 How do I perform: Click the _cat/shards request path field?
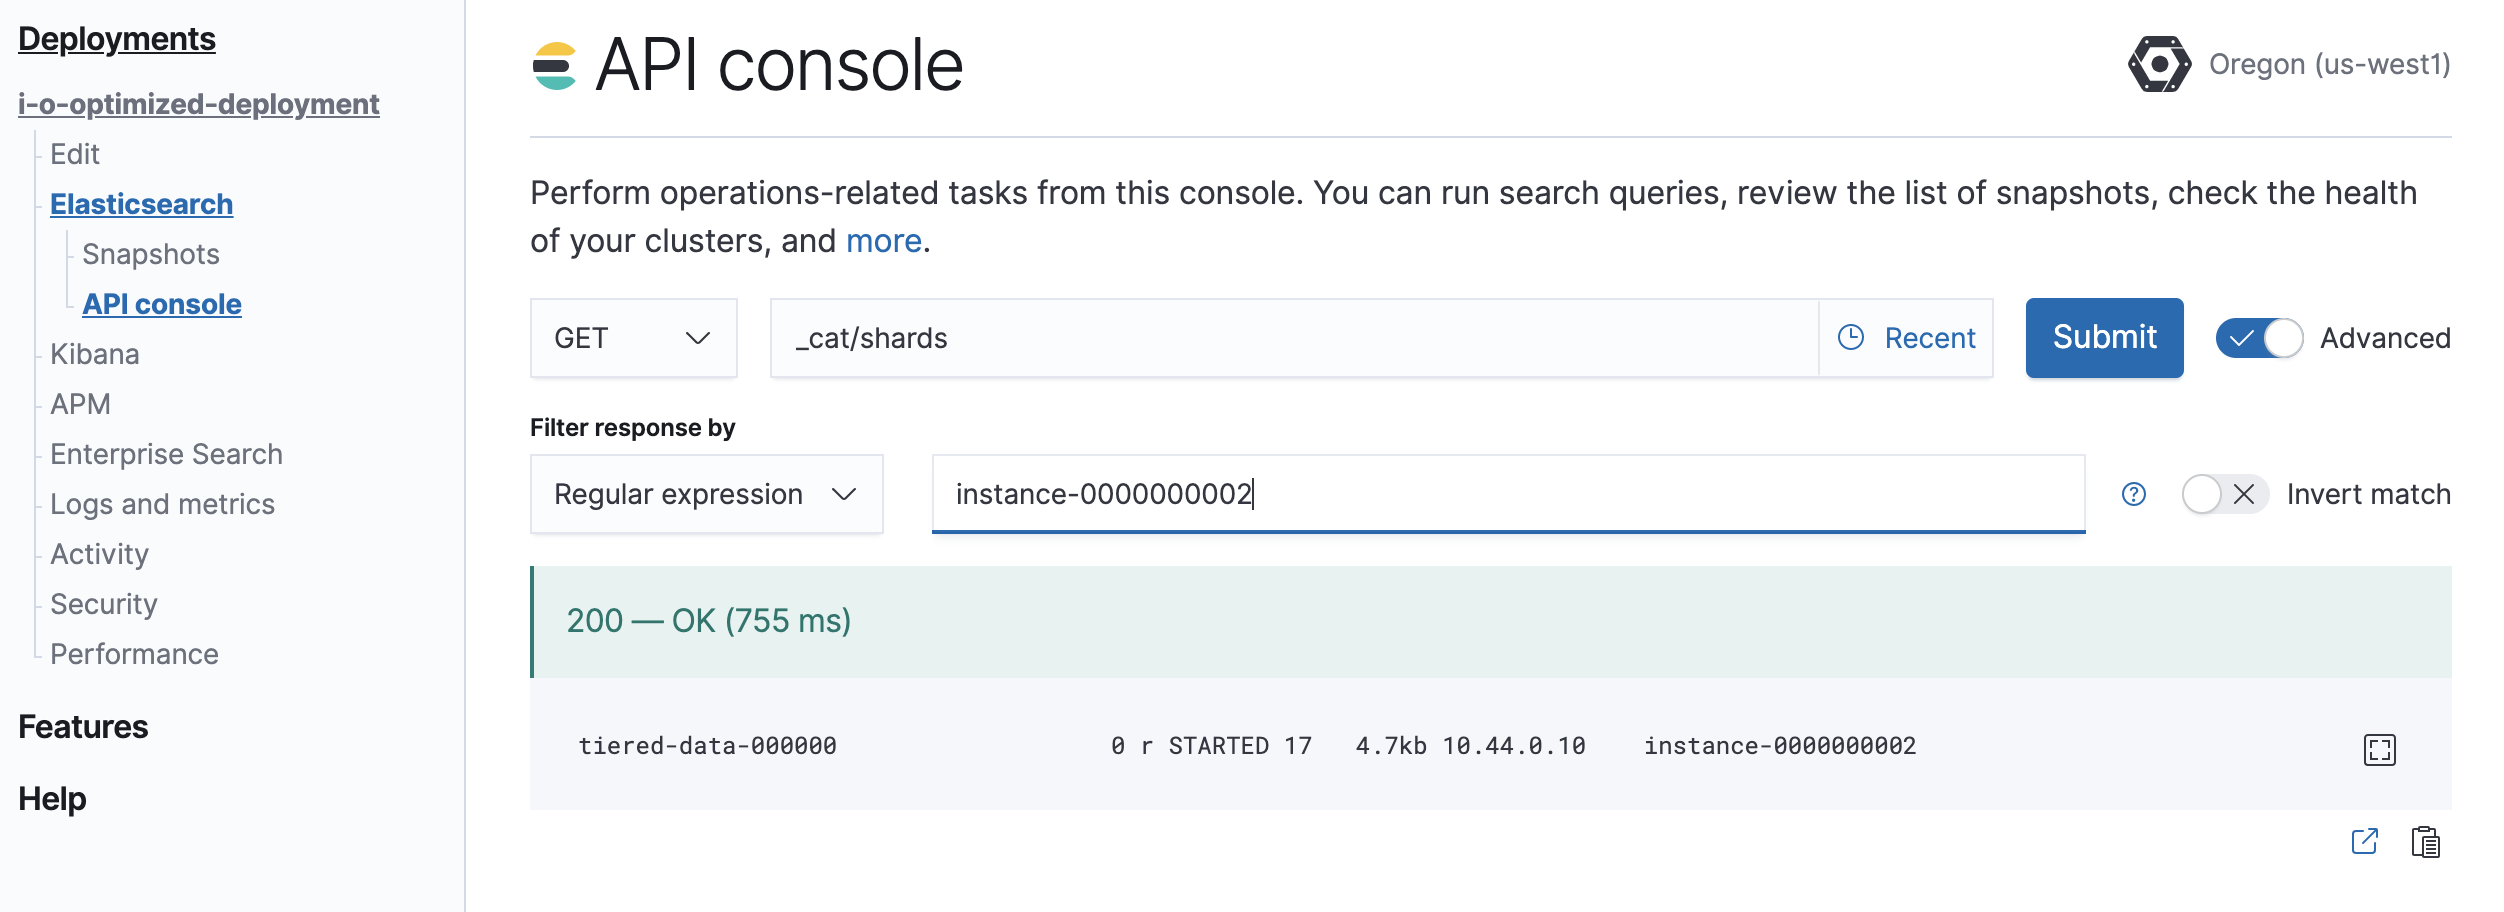coord(1293,338)
